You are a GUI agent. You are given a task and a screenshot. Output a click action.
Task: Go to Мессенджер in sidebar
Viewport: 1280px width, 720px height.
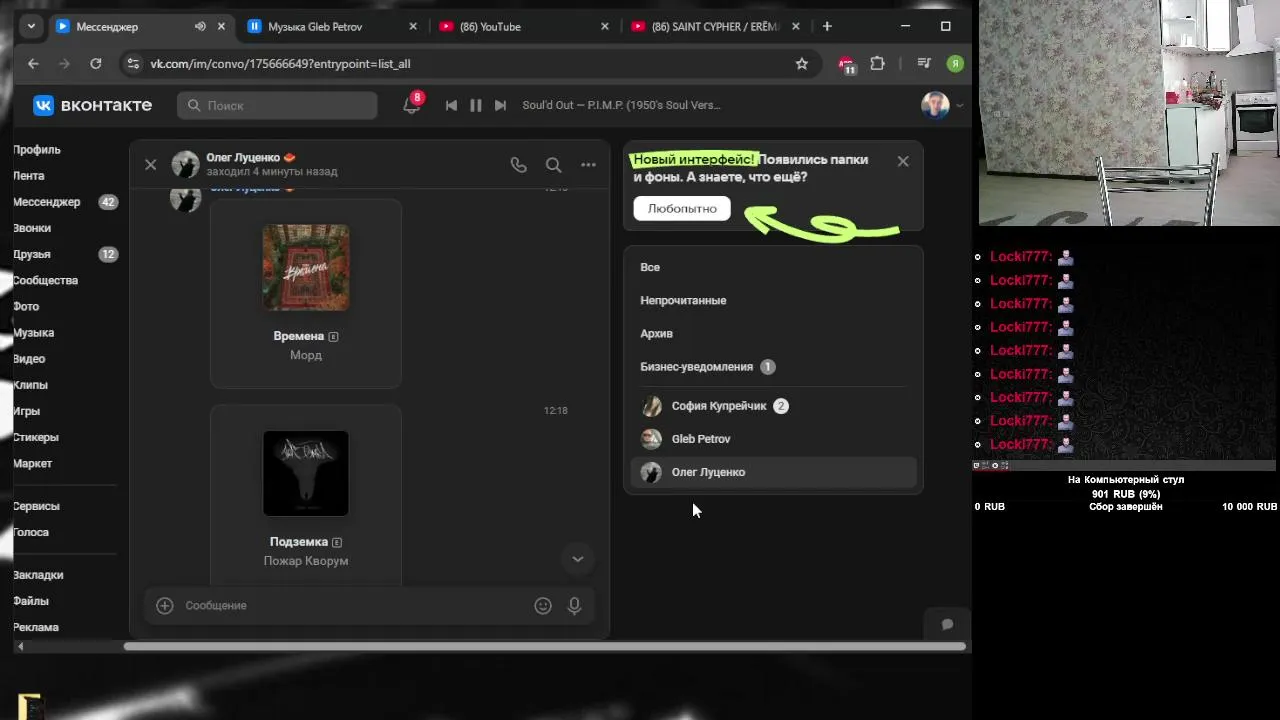point(47,202)
